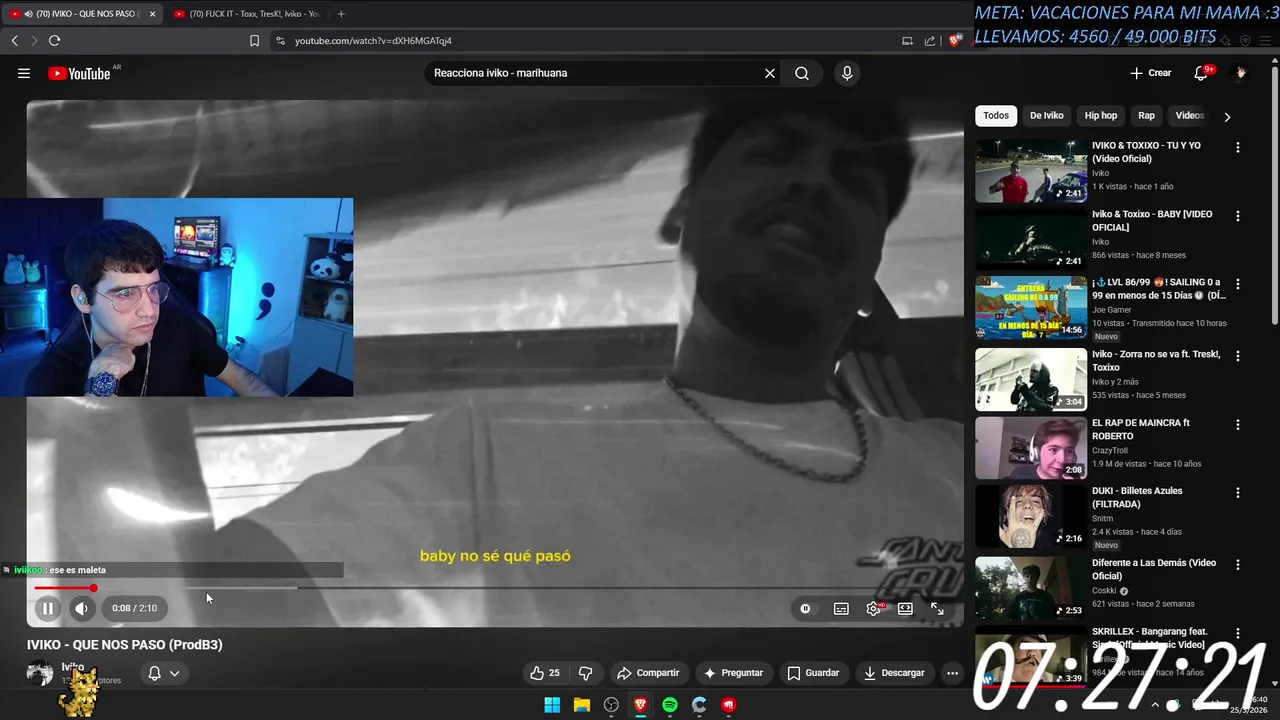
Task: Mute the video with the speaker icon
Action: pos(81,608)
